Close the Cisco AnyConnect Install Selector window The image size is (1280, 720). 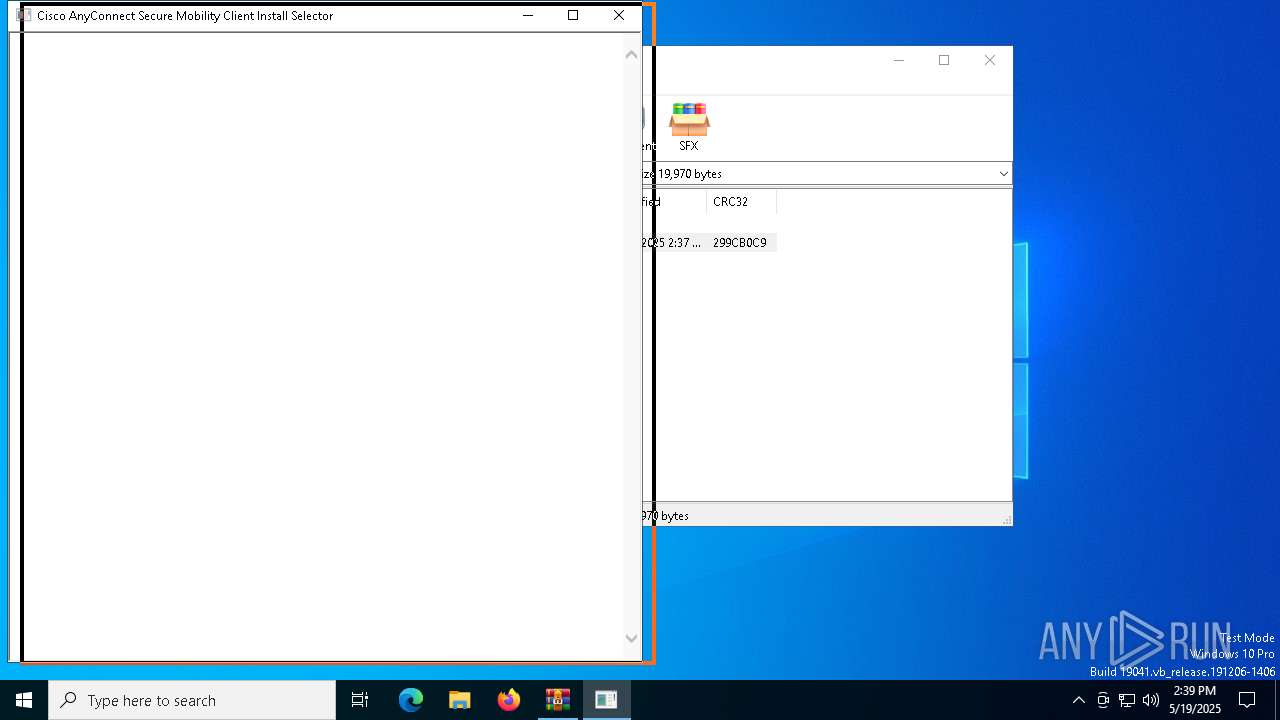pos(619,16)
